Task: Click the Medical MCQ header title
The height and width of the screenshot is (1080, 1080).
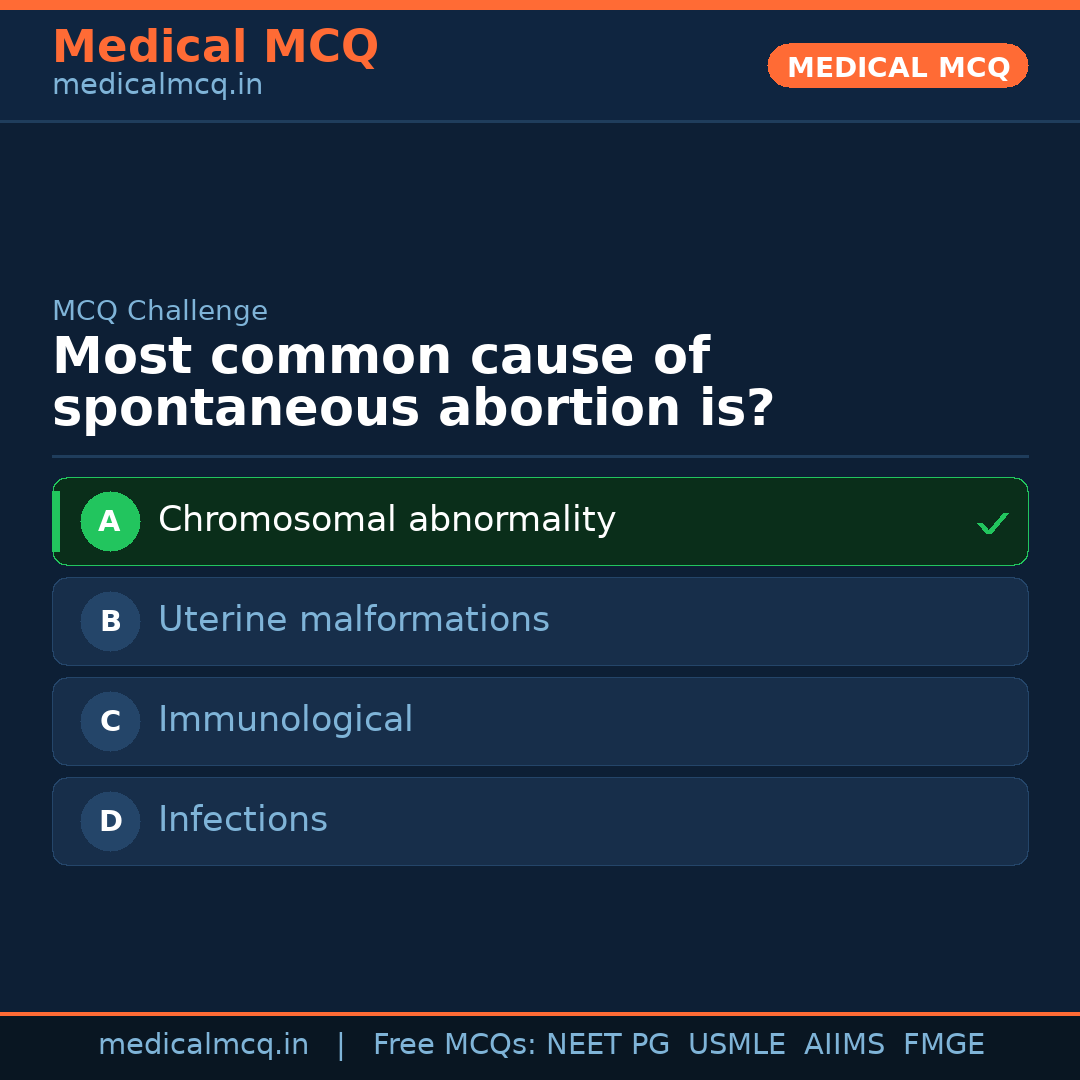Action: (x=215, y=46)
